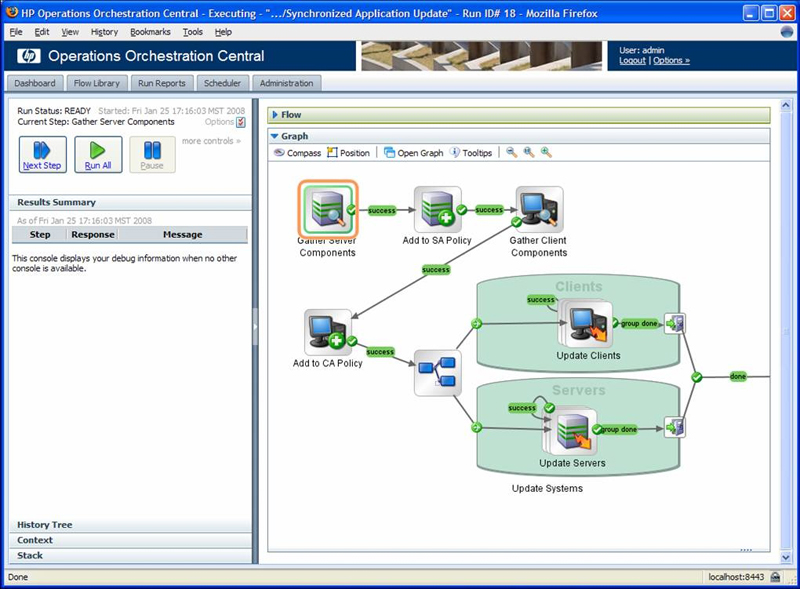800x589 pixels.
Task: Click the Clients lane start connector
Action: 477,324
